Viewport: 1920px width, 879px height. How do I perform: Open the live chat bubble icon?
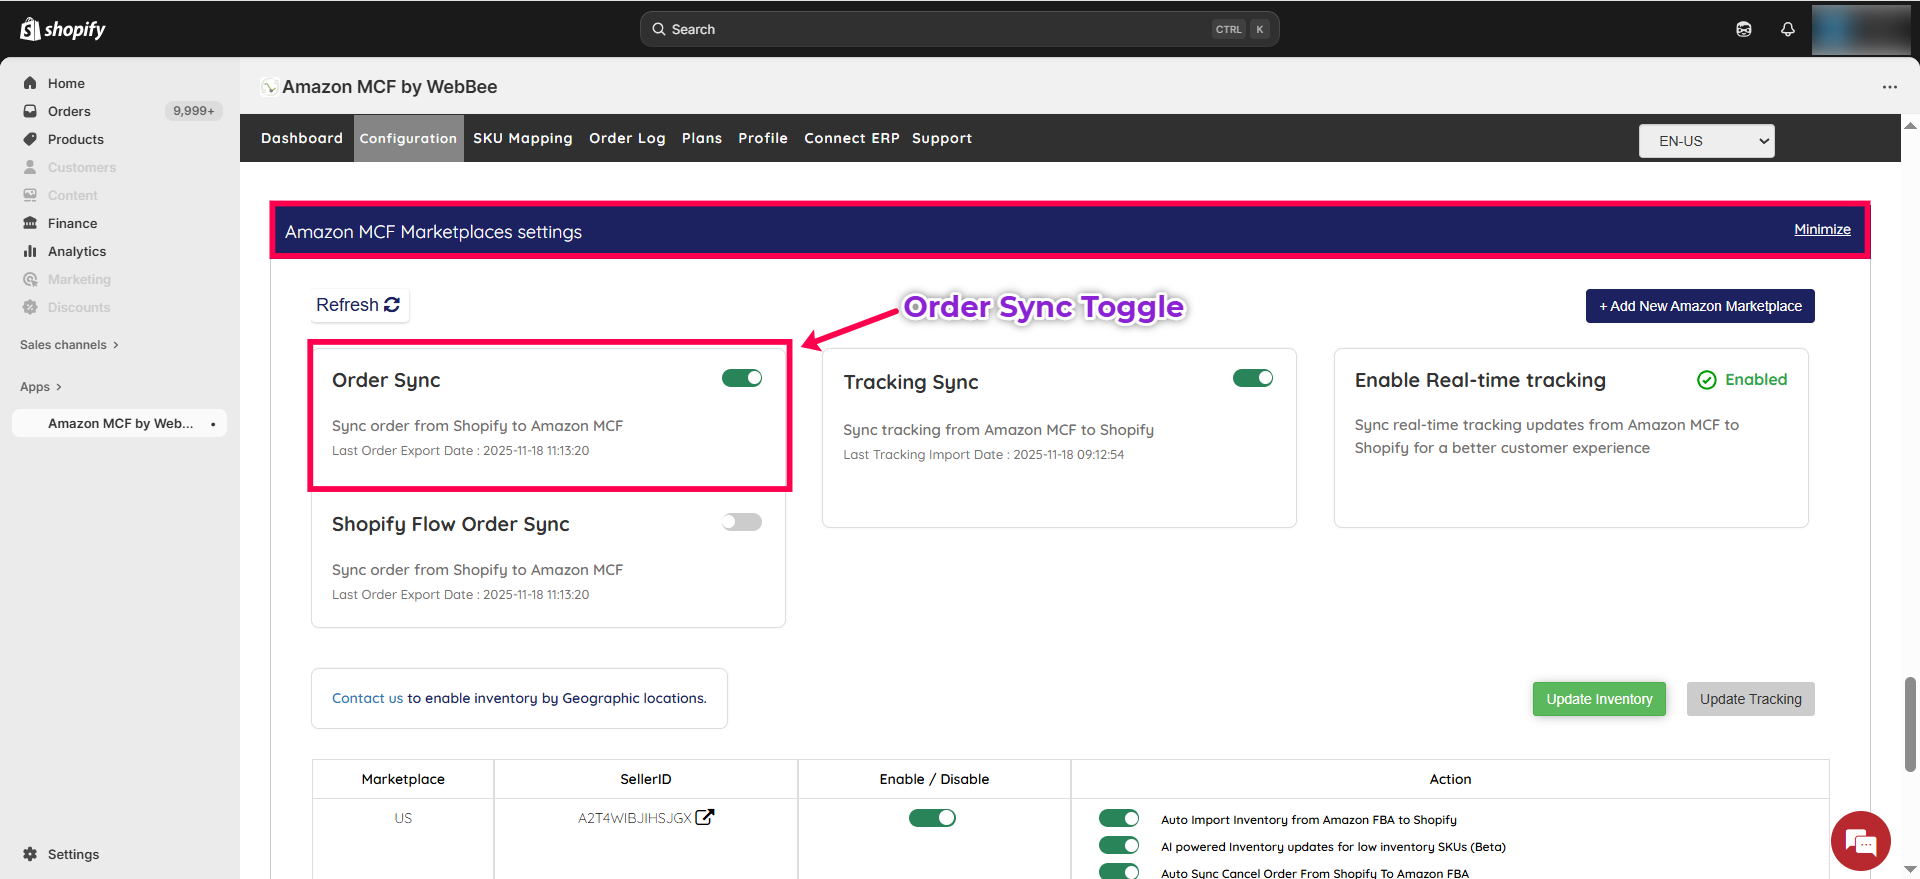[x=1860, y=841]
